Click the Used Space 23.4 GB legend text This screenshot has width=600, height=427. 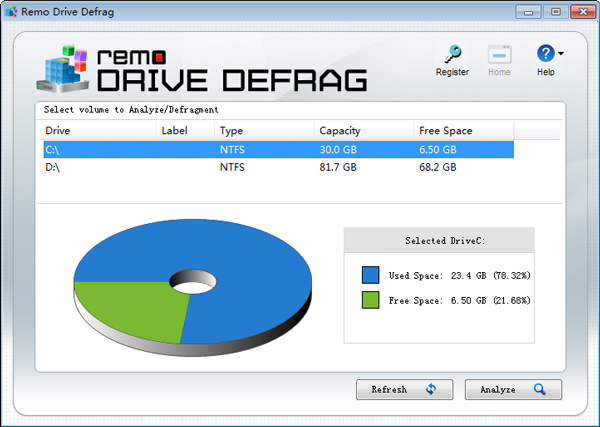[460, 275]
